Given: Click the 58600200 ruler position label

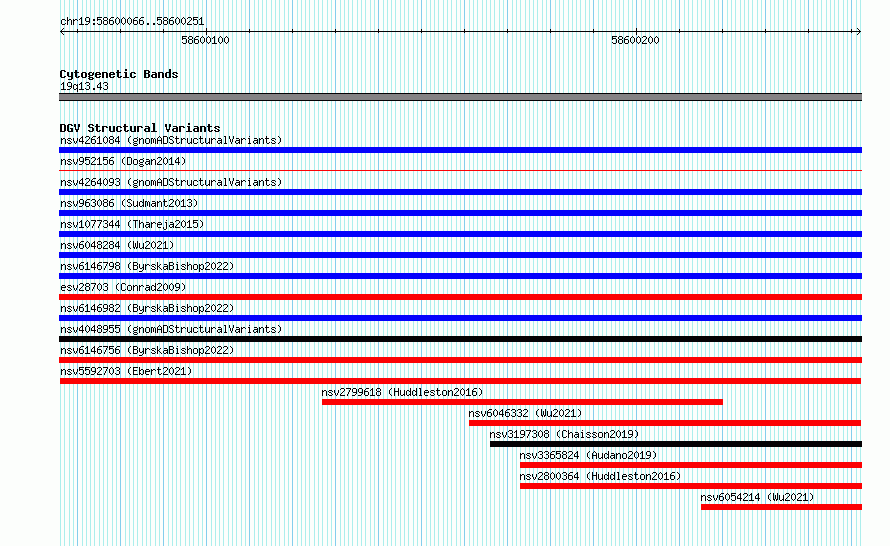Looking at the screenshot, I should click(x=635, y=40).
